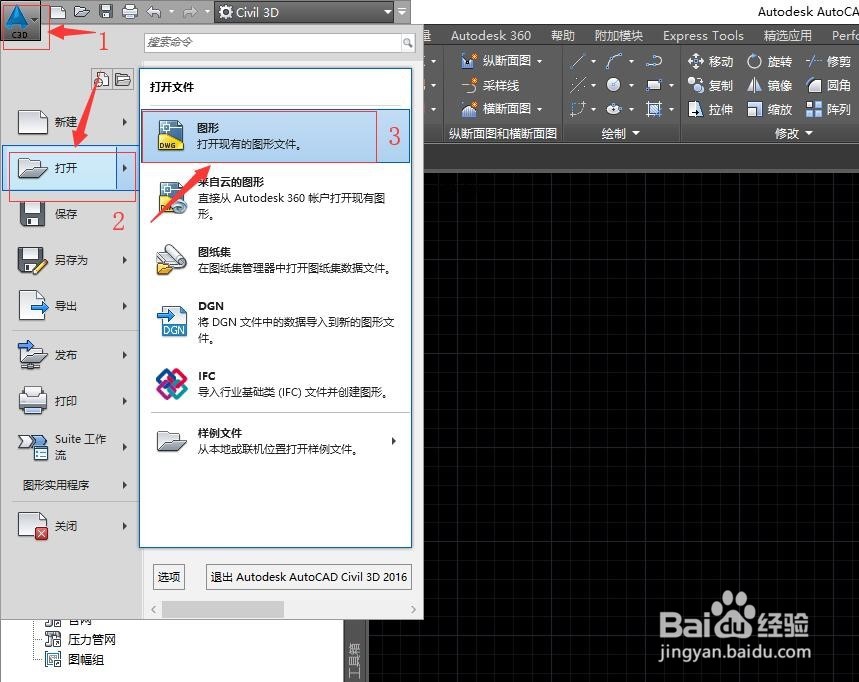Click the Plot printer icon in quick access toolbar

click(x=130, y=12)
